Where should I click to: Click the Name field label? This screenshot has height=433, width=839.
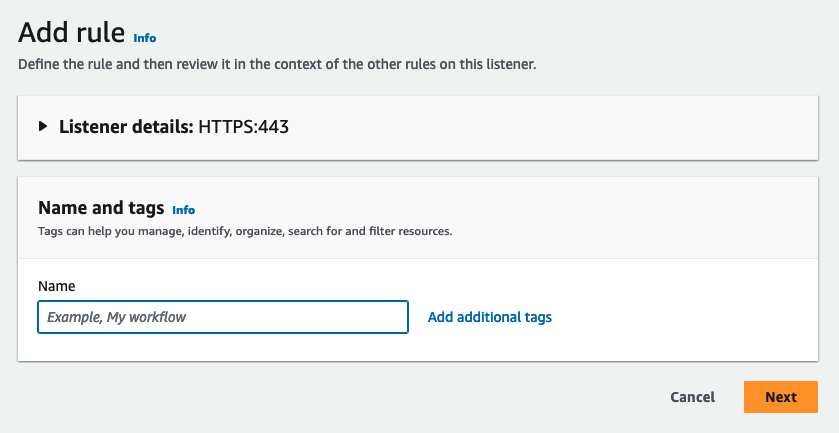click(56, 286)
